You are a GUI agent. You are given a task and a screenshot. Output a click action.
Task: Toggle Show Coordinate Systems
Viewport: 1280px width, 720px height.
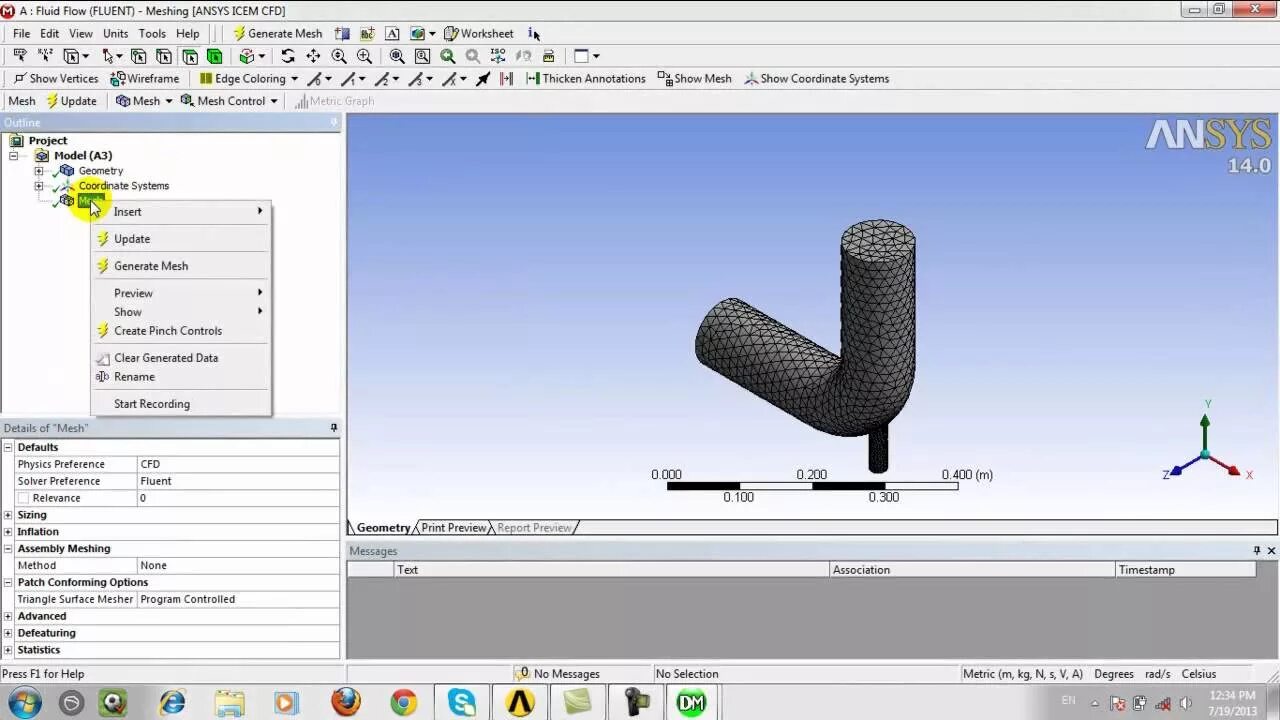[817, 78]
